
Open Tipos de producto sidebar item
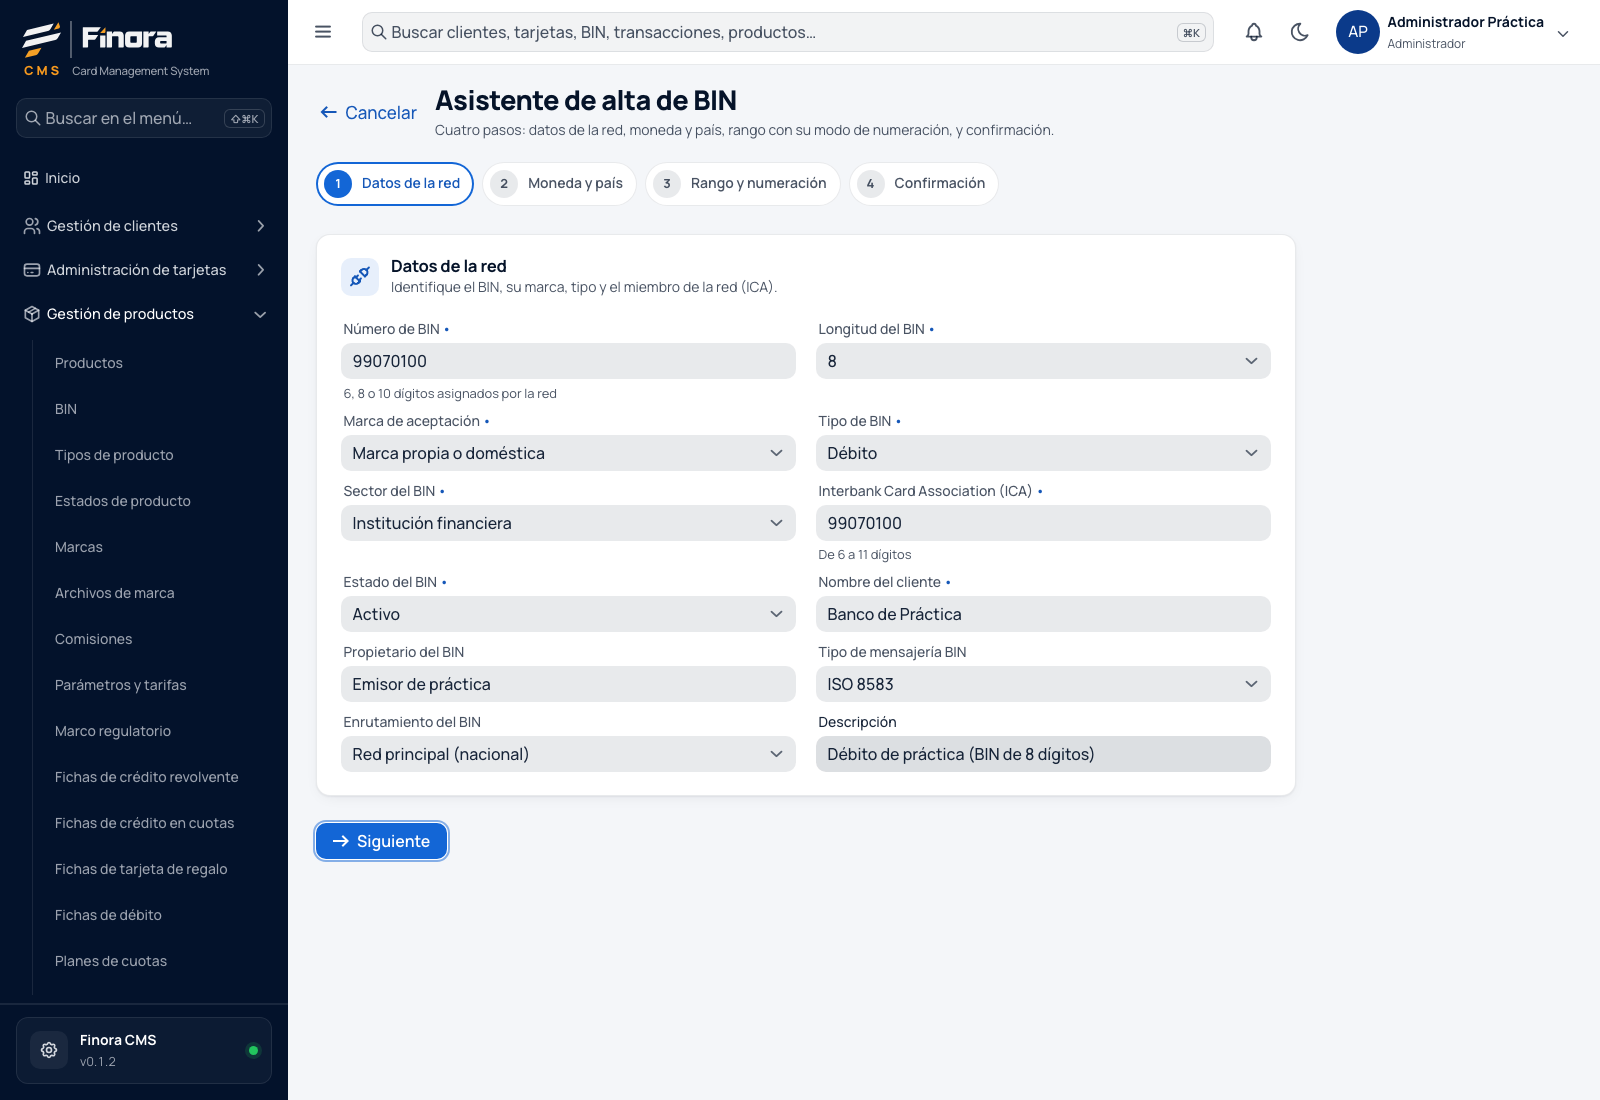pyautogui.click(x=114, y=455)
